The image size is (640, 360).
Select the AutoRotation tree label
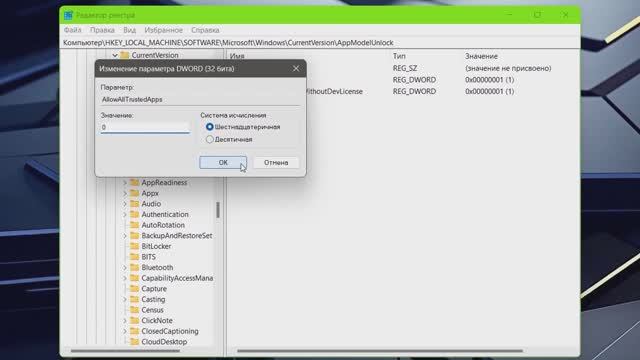(163, 225)
